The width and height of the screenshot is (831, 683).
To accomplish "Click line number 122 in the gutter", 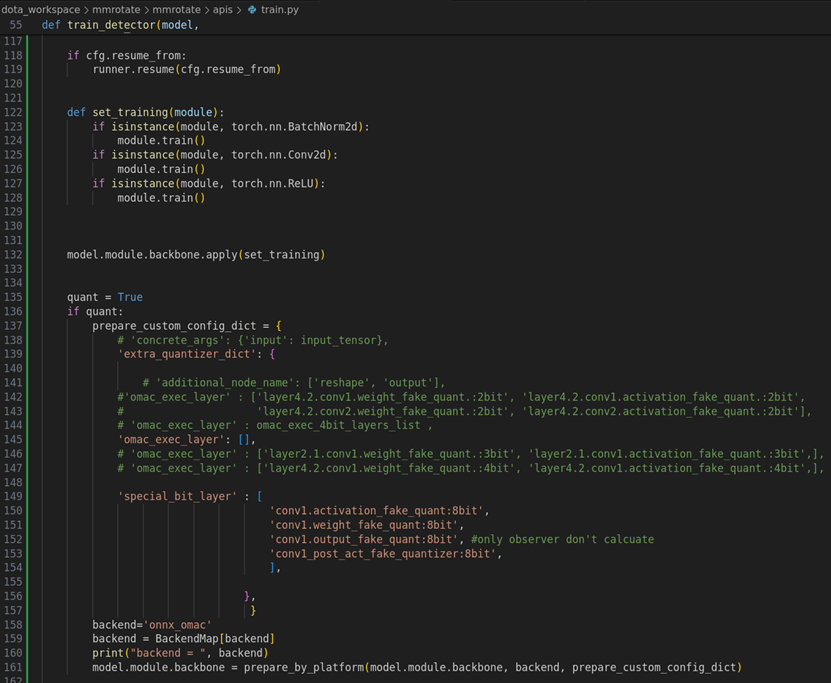I will pyautogui.click(x=13, y=113).
